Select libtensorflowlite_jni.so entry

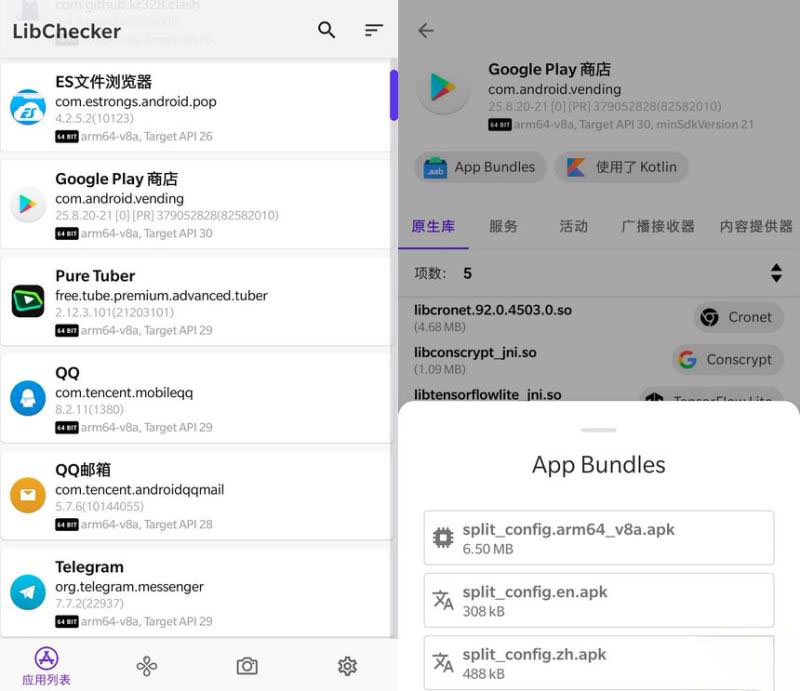(x=488, y=394)
